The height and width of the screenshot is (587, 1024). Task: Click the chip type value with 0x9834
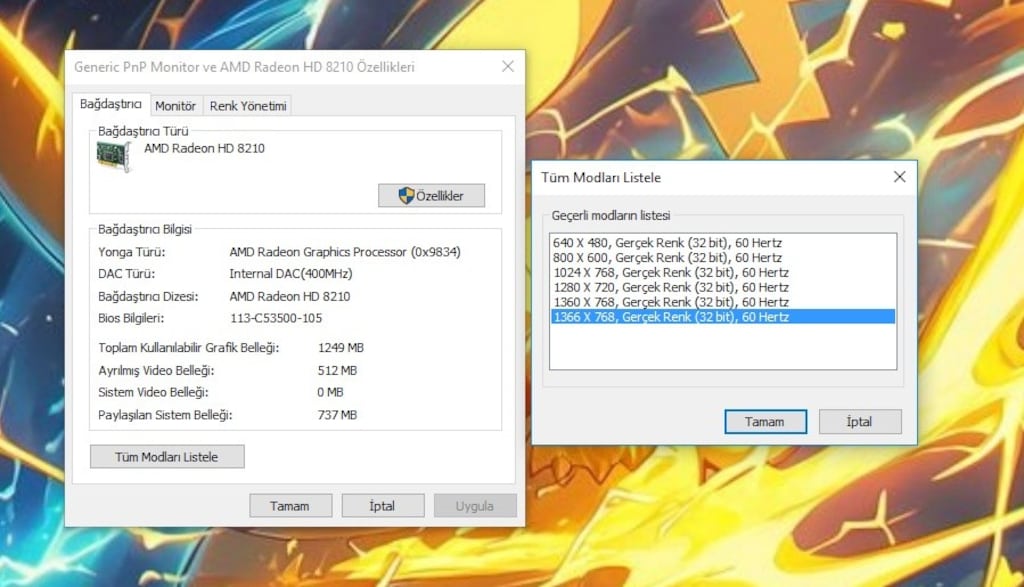coord(345,252)
